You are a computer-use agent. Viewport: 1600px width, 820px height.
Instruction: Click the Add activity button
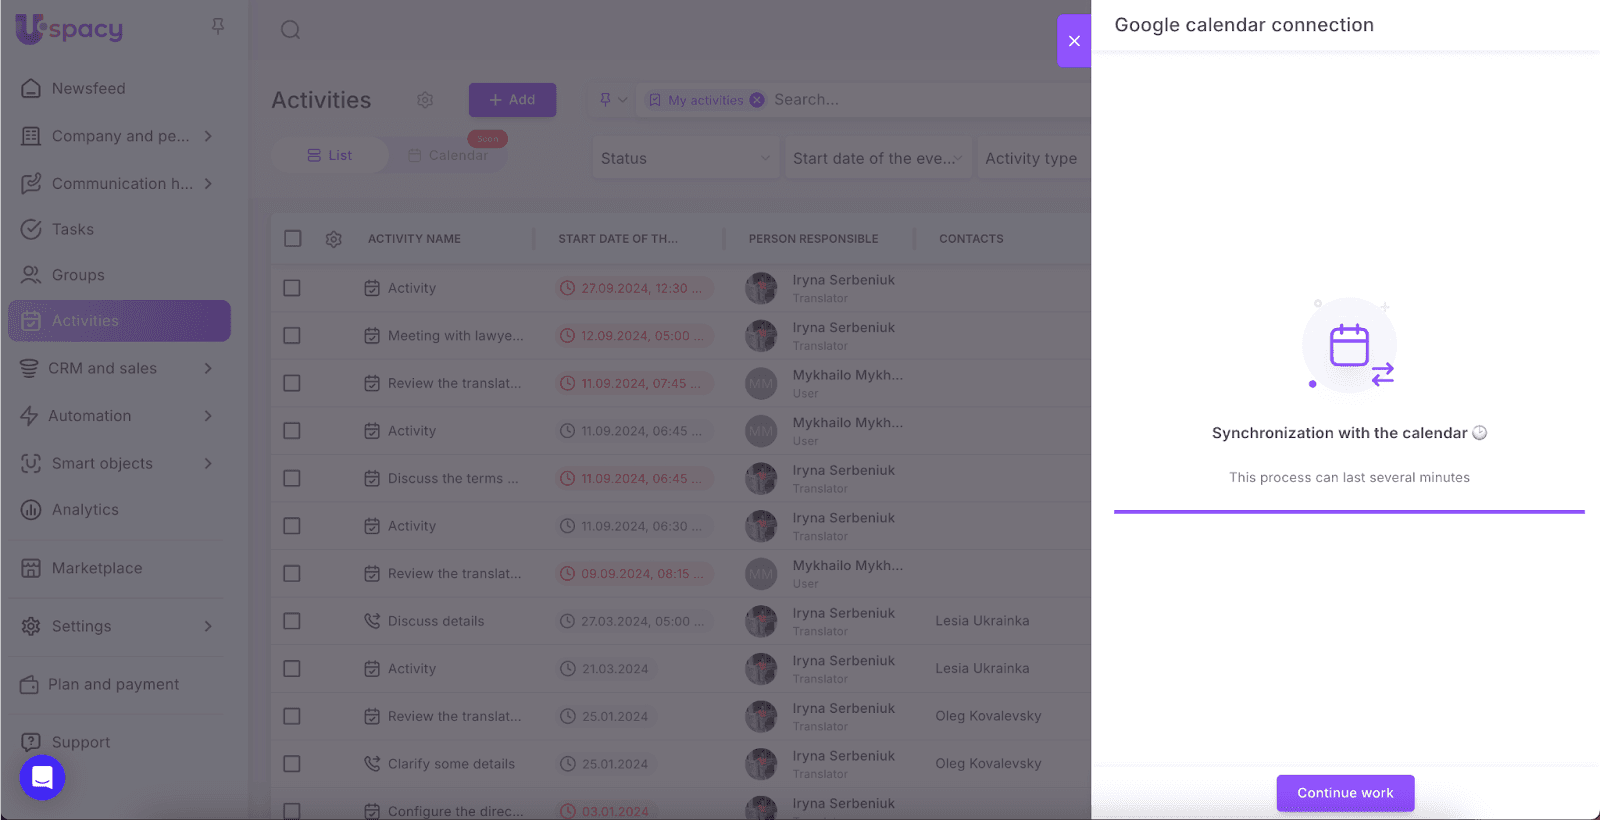click(x=512, y=100)
